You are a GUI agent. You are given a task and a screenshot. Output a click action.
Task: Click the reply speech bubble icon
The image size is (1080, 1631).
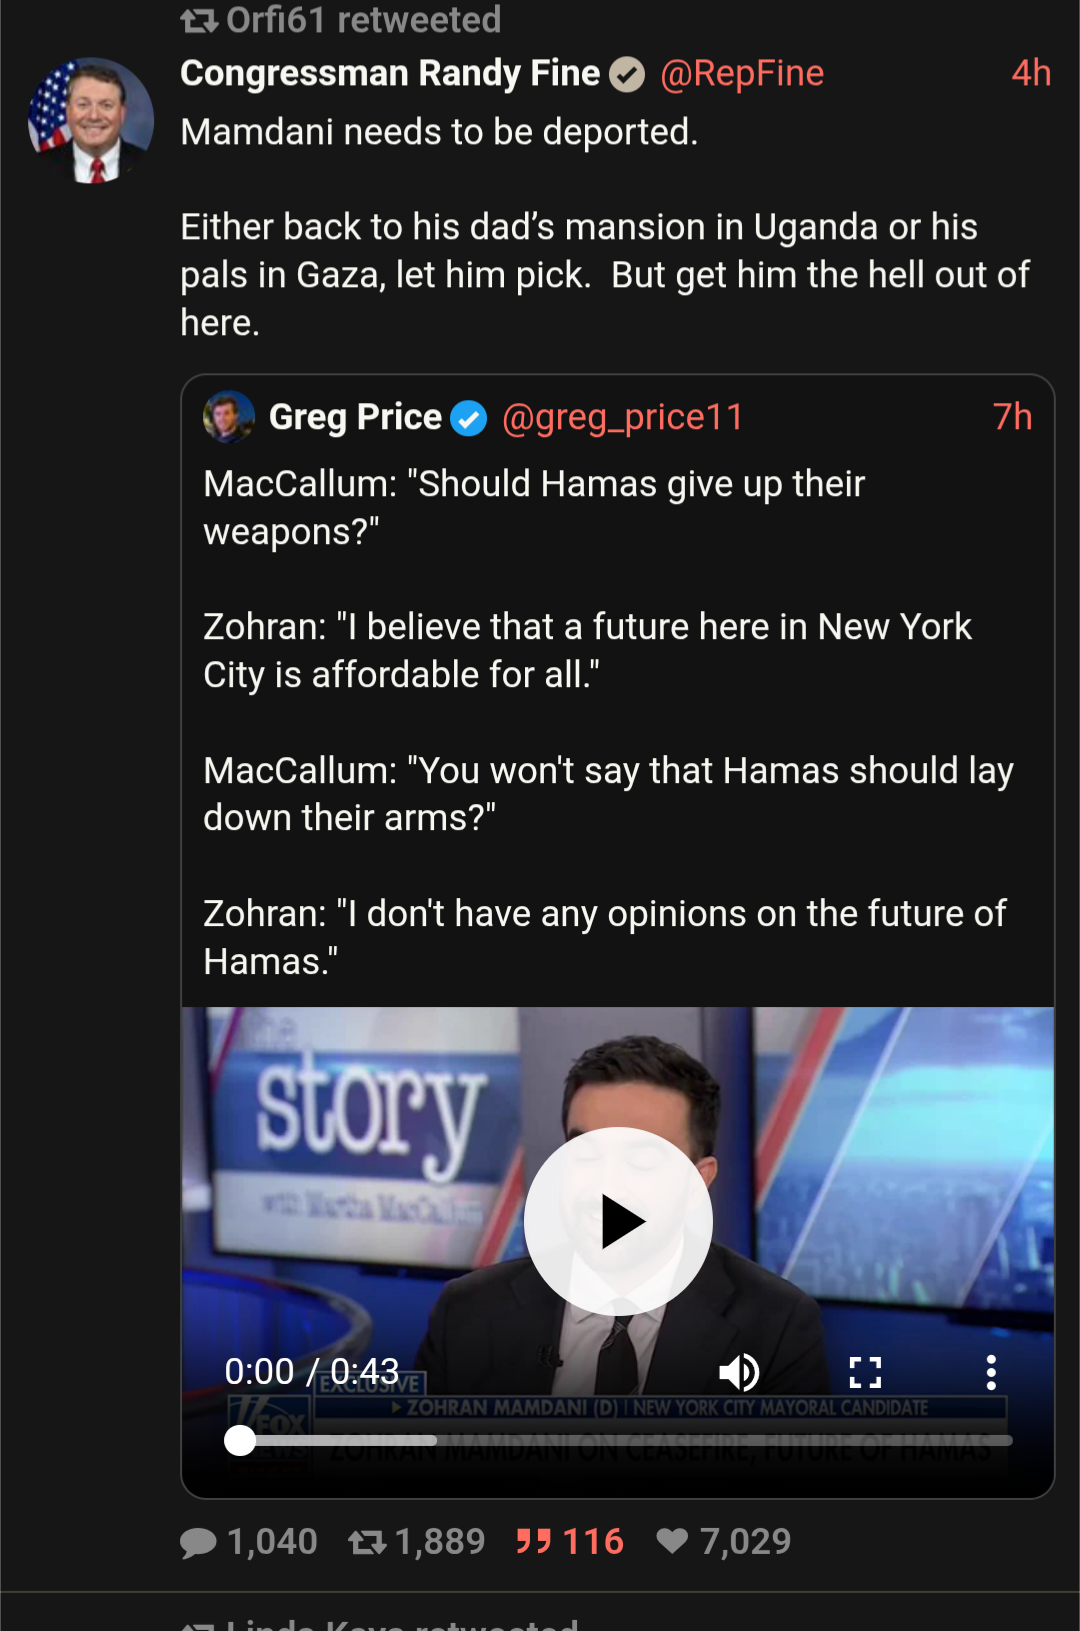[198, 1543]
